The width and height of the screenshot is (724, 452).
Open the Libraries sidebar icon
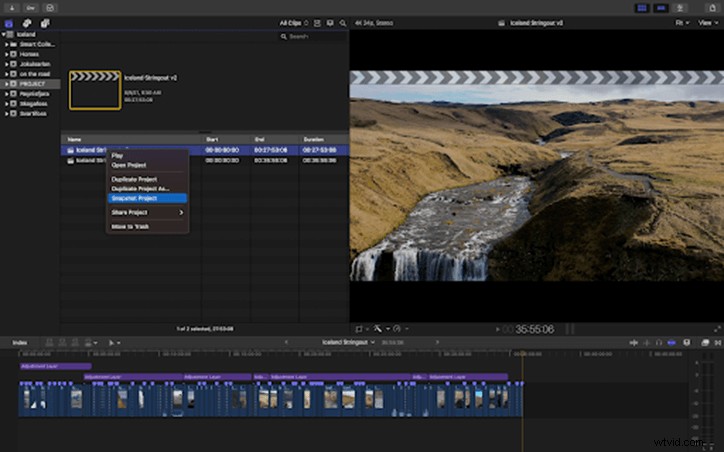click(x=9, y=23)
